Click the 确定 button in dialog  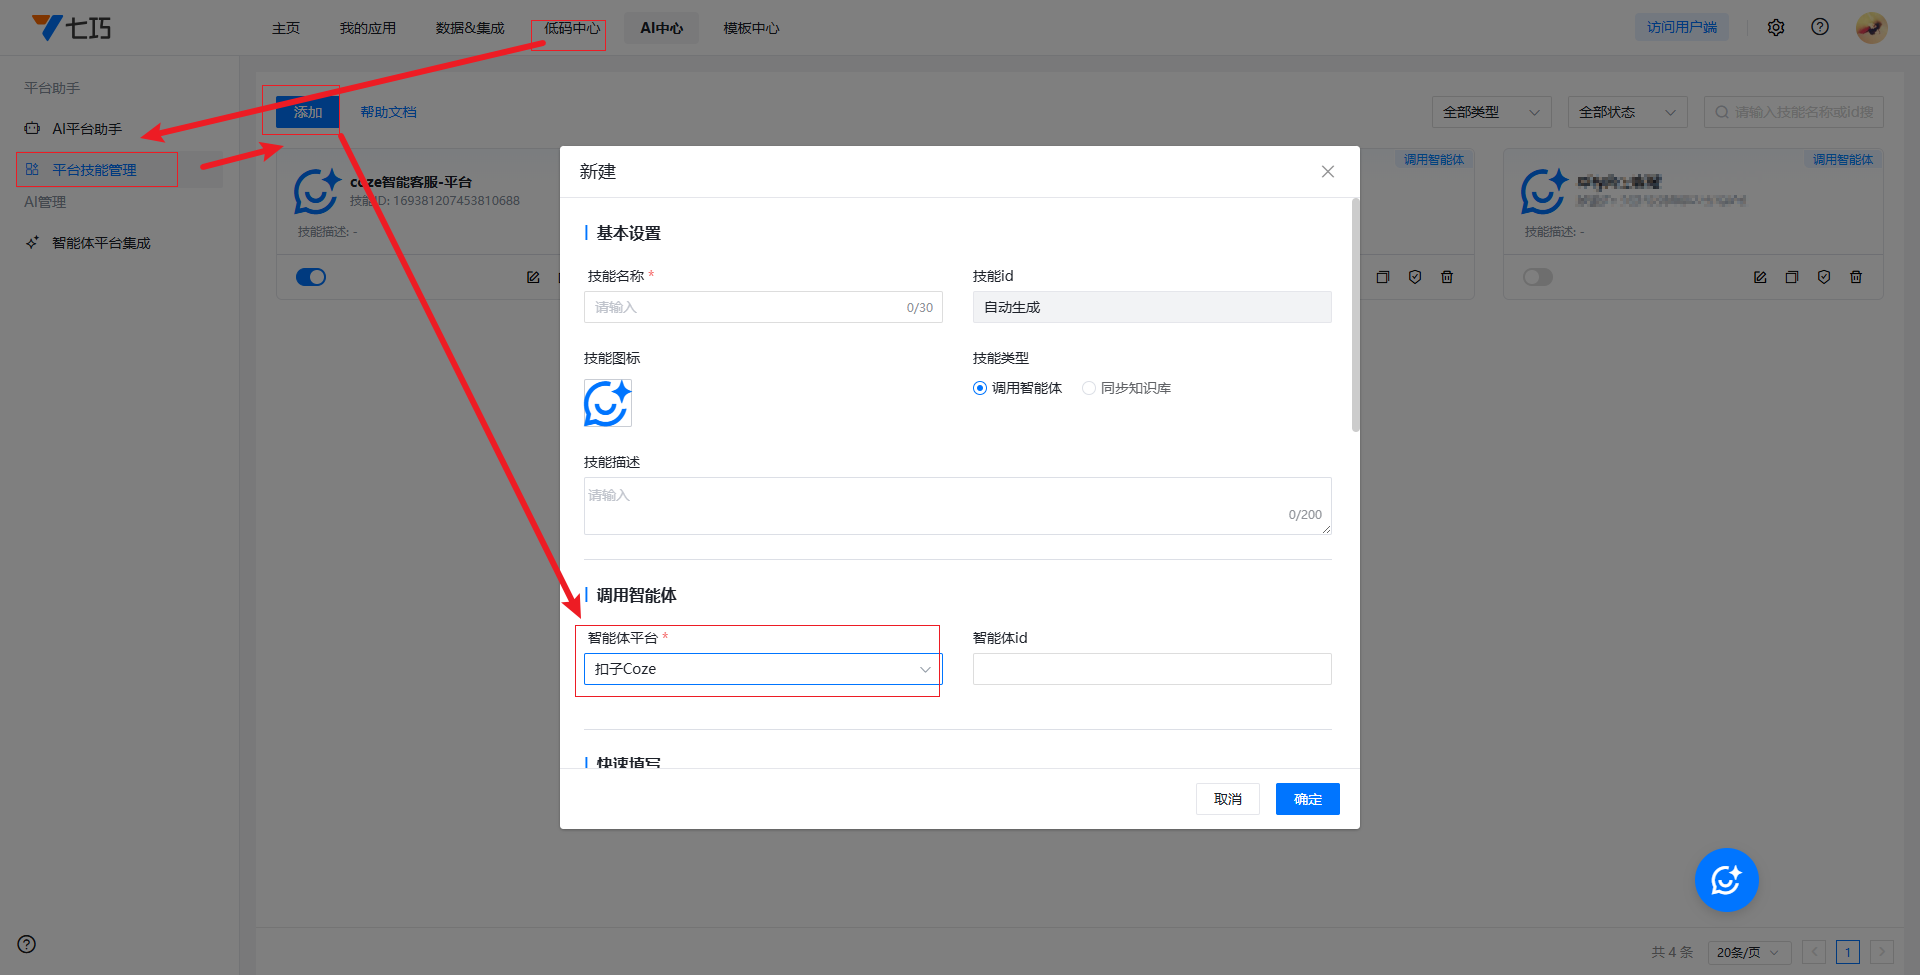tap(1307, 799)
